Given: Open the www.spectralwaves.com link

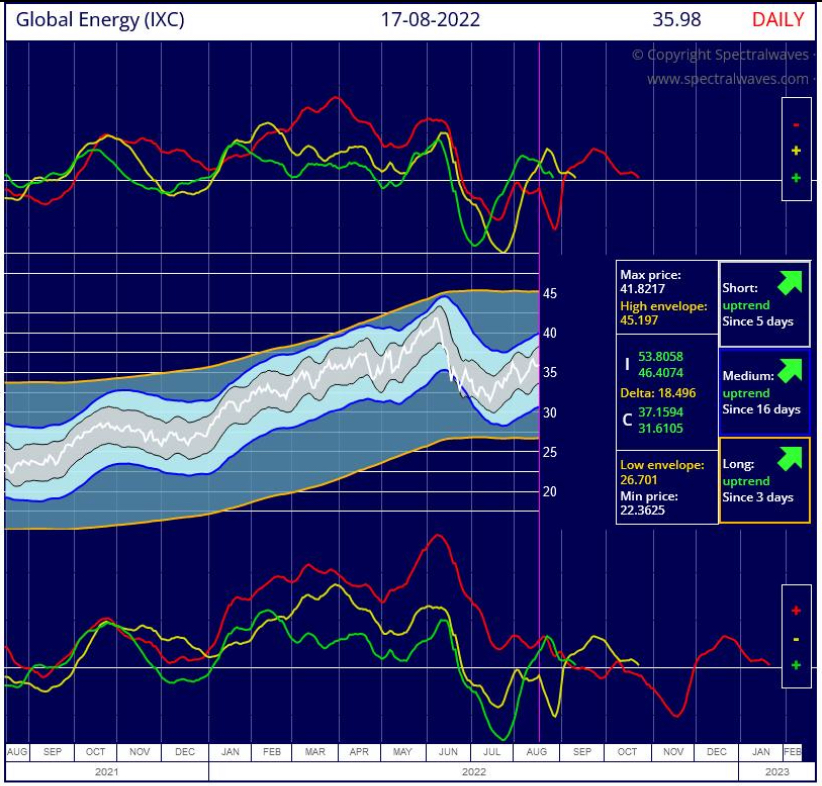Looking at the screenshot, I should (727, 78).
